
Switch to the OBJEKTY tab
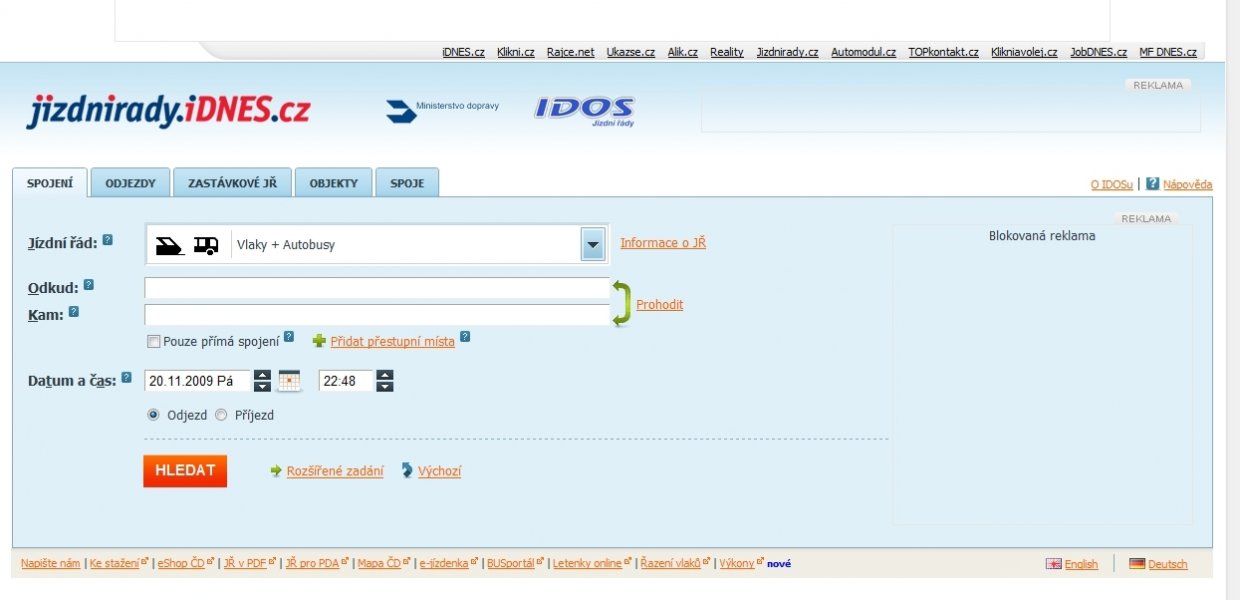point(333,184)
